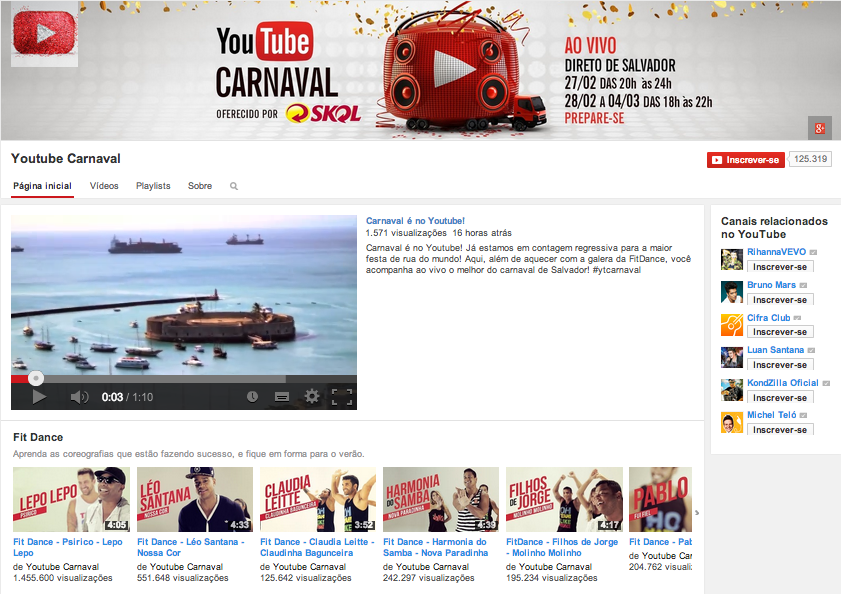
Task: Open 'FitDance - Filhos de Jorge' title link
Action: coord(562,547)
